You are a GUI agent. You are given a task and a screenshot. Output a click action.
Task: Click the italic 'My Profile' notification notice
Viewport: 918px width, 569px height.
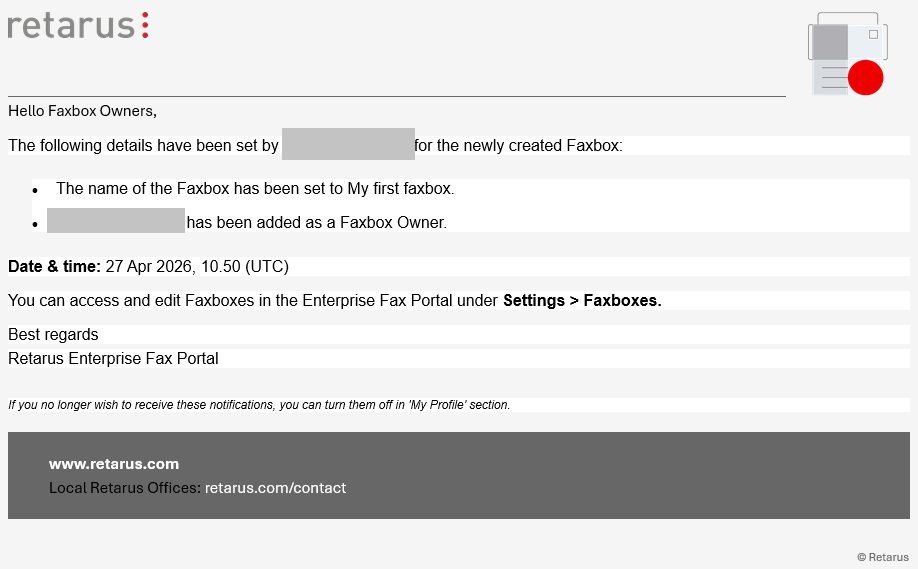click(x=259, y=405)
